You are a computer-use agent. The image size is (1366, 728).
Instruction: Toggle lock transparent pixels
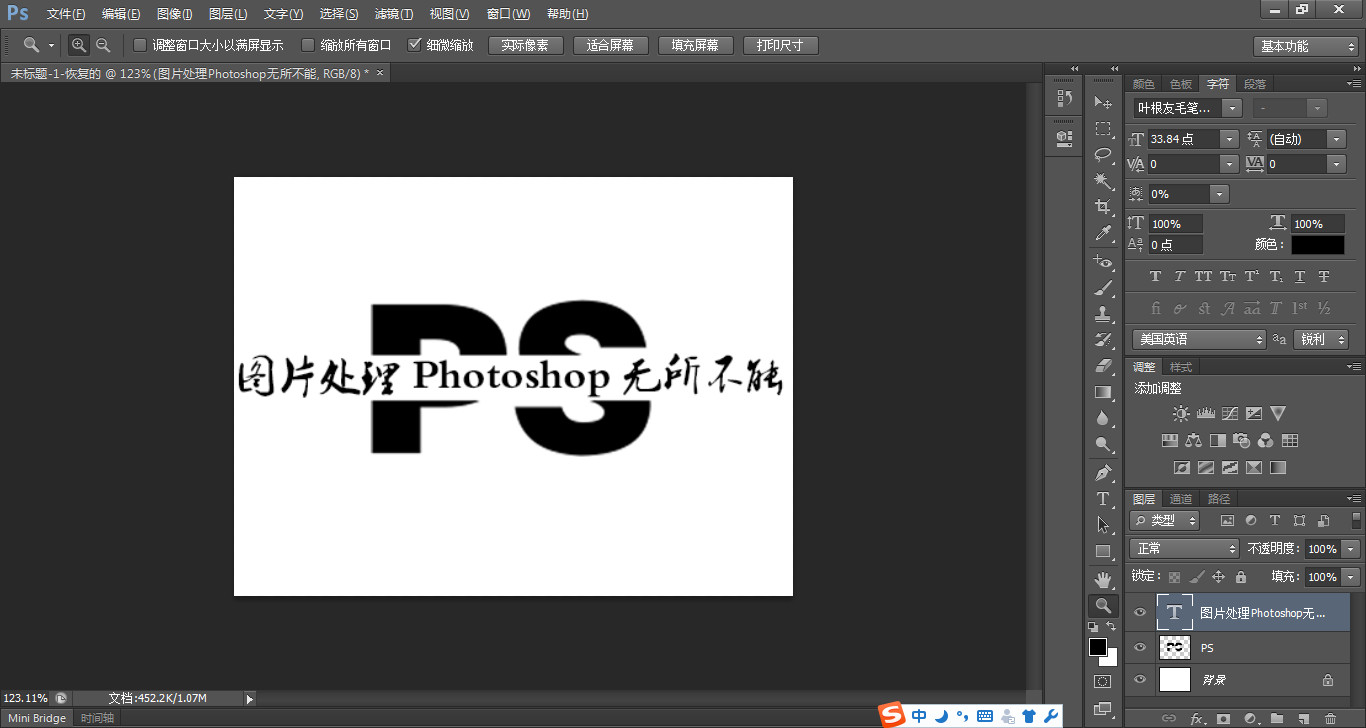click(1175, 577)
